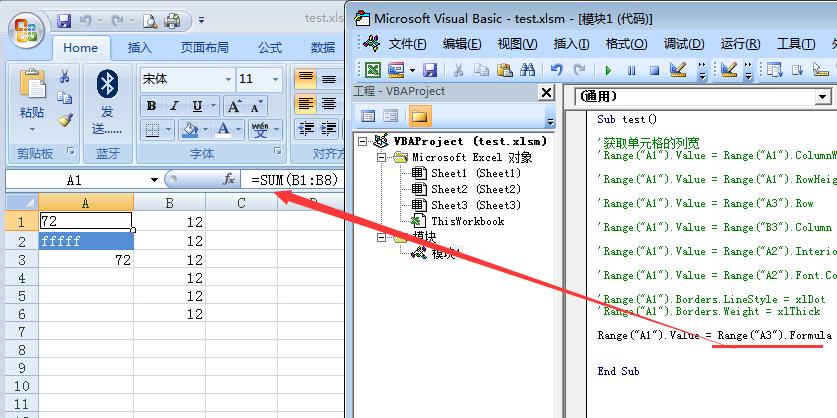Click View Code icon in project panel

point(368,116)
